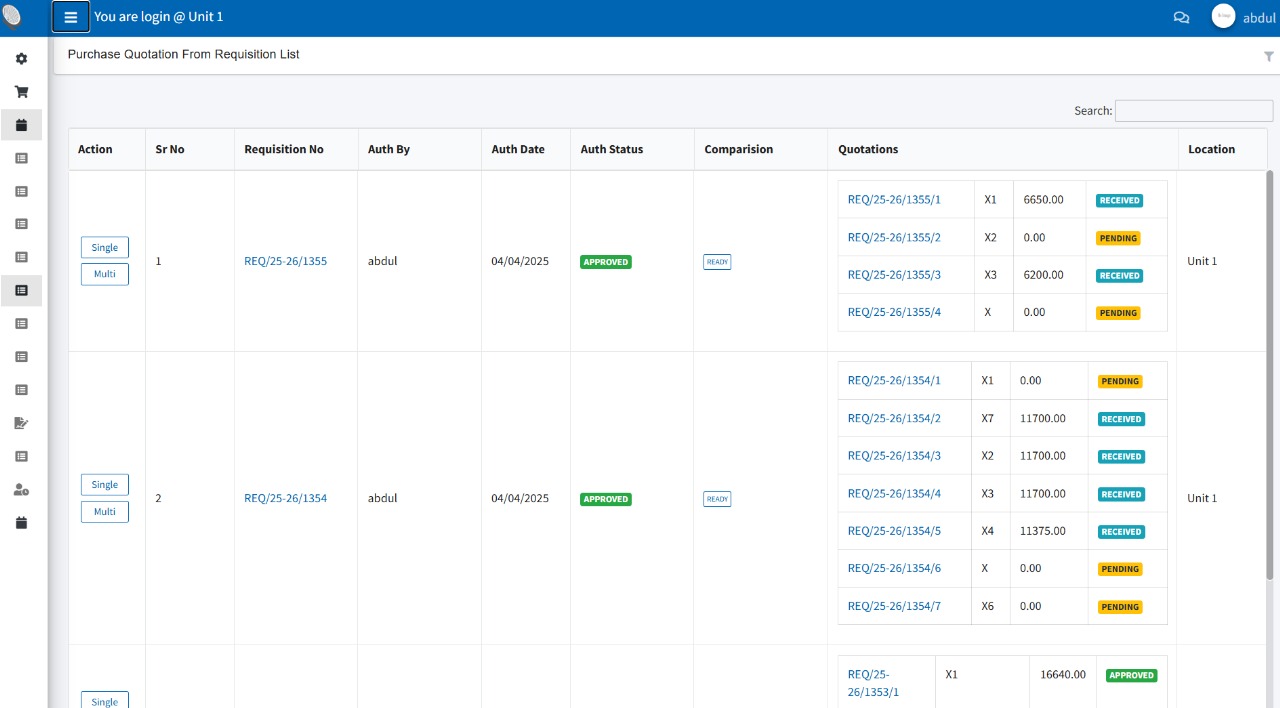Viewport: 1280px width, 708px height.
Task: Click the application logo in top-left corner
Action: coord(11,17)
